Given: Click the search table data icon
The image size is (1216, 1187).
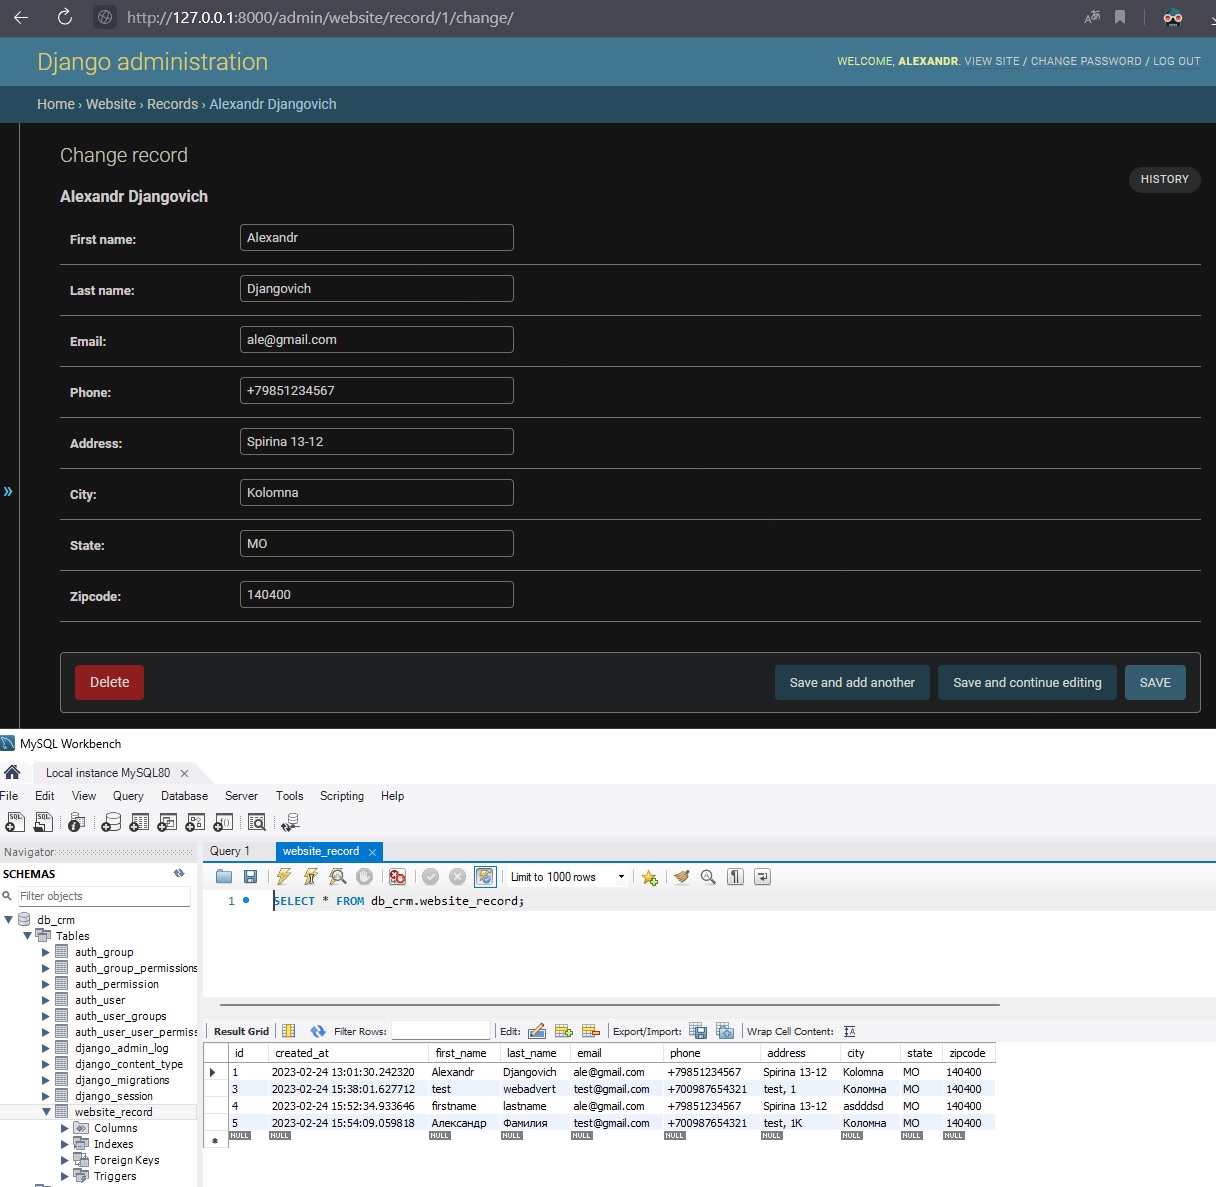Looking at the screenshot, I should [x=257, y=822].
